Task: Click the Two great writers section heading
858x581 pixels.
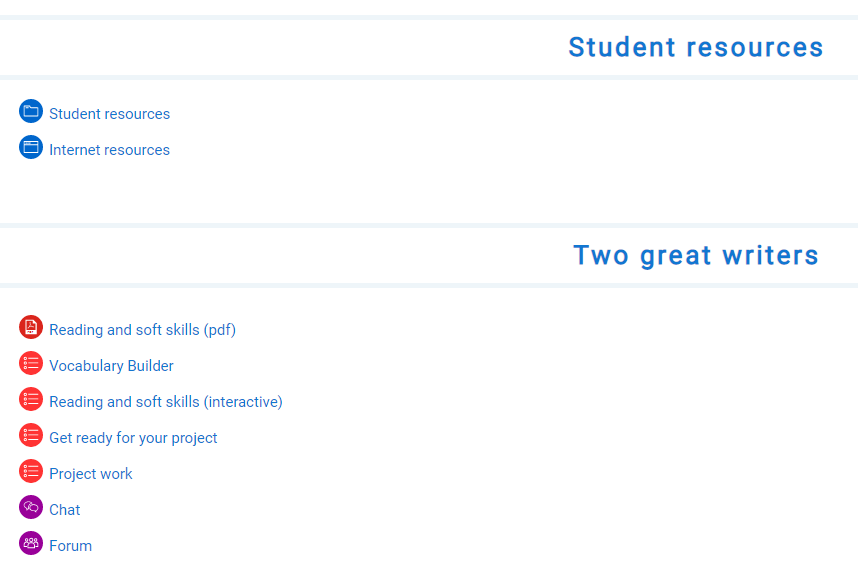Action: [x=696, y=255]
